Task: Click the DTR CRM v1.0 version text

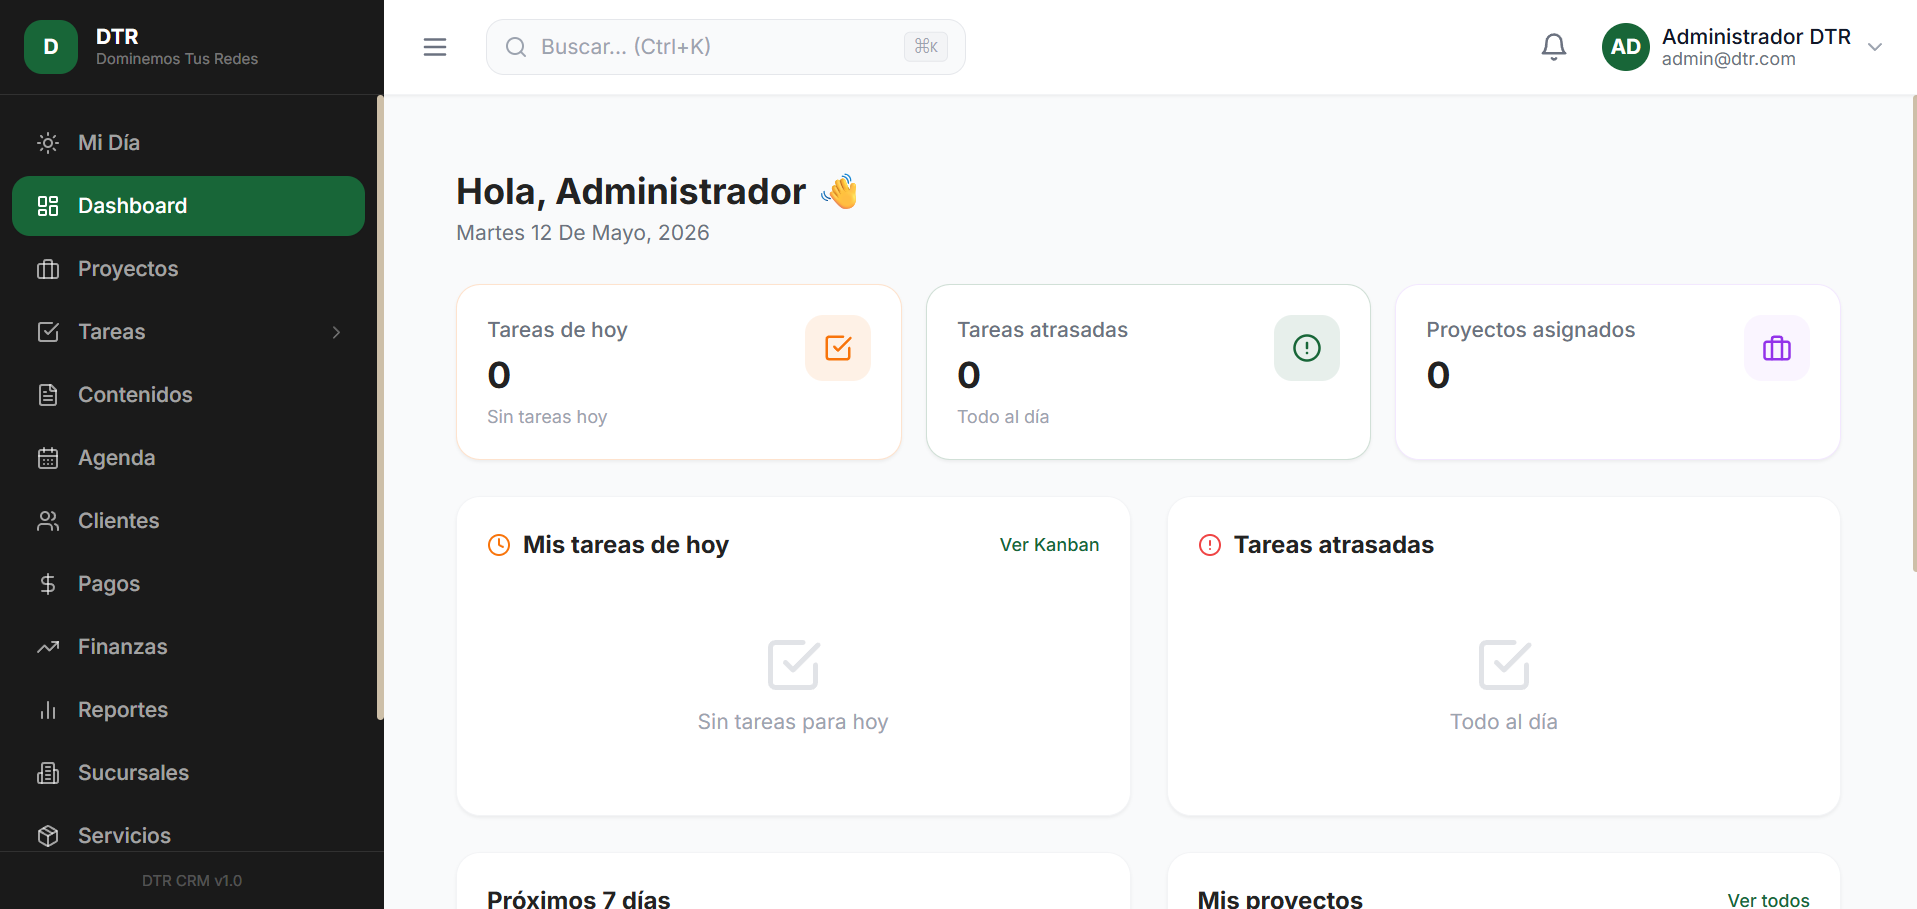Action: click(192, 881)
